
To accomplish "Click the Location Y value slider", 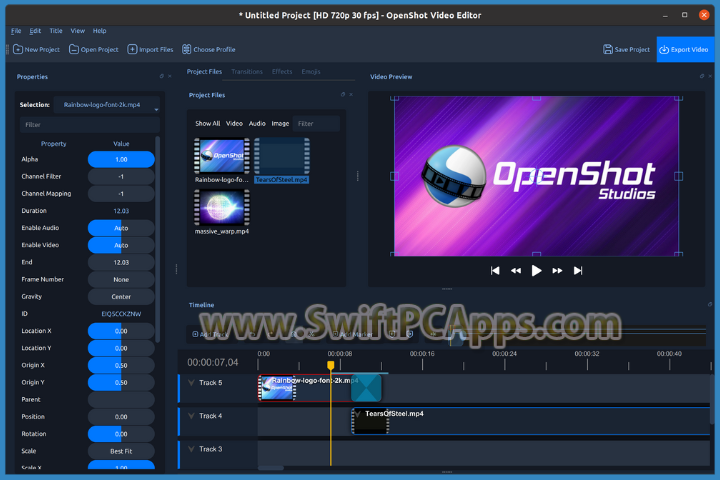I will (x=121, y=348).
